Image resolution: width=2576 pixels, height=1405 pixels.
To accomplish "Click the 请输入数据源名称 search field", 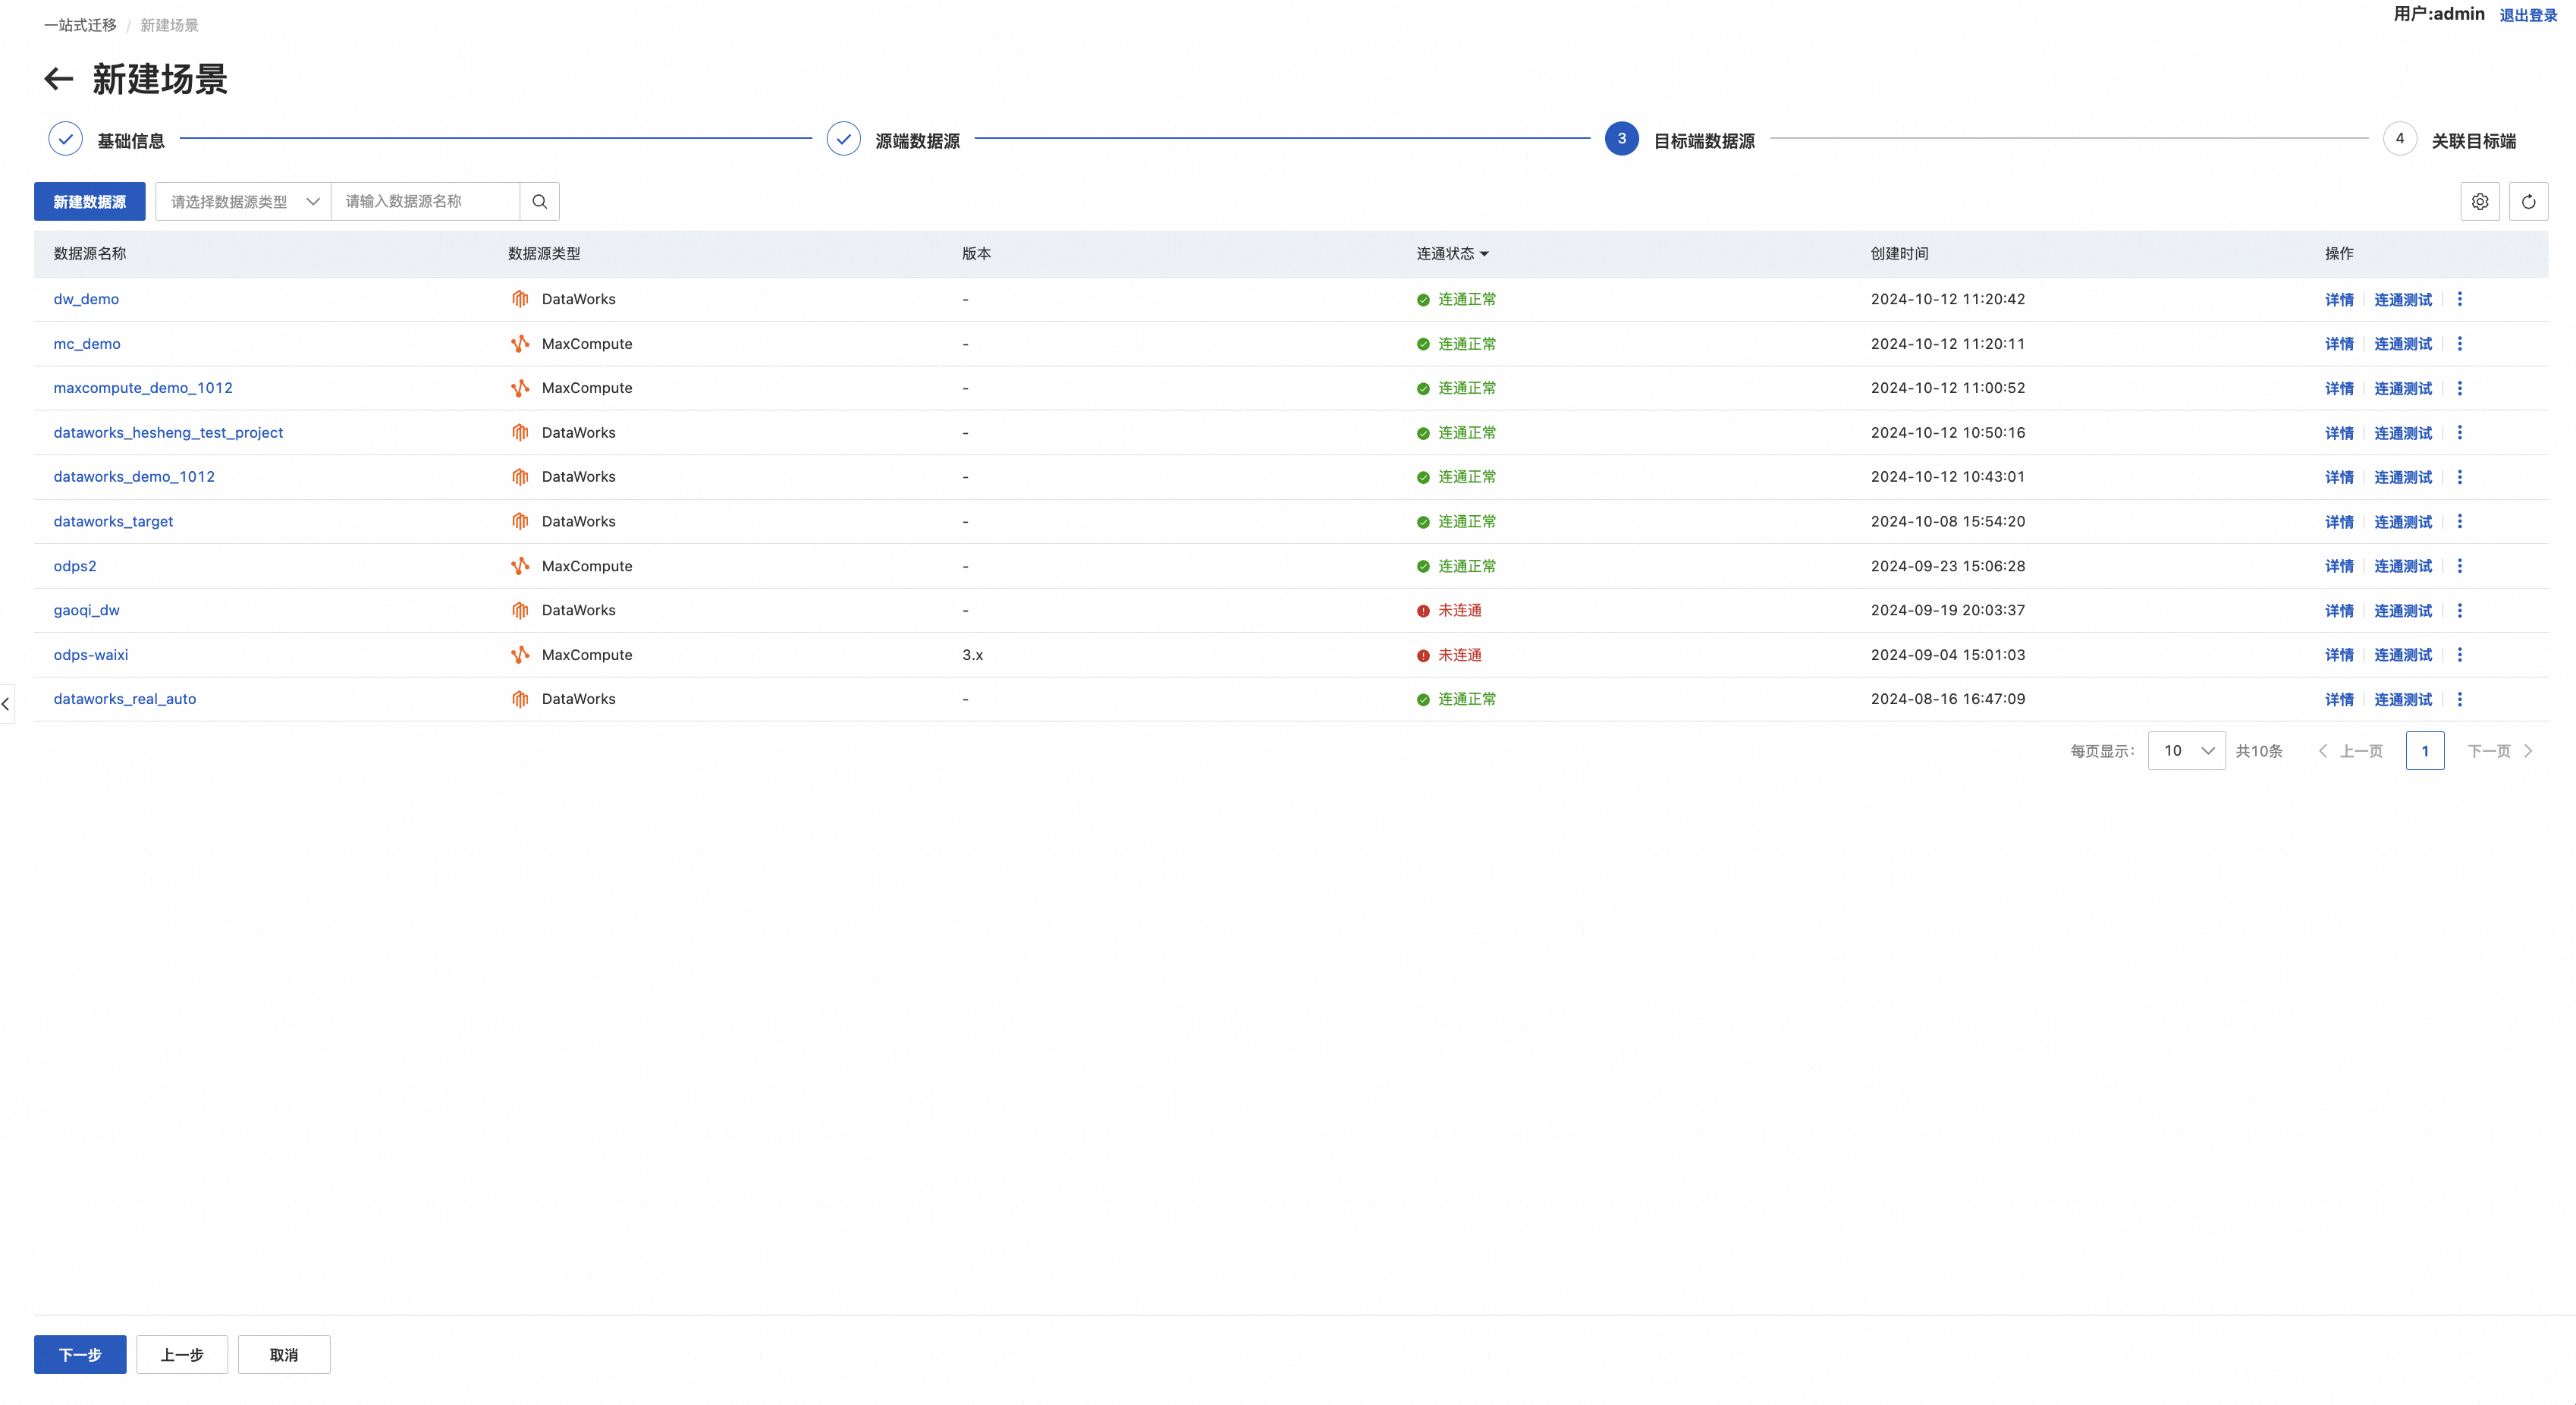I will pyautogui.click(x=426, y=201).
